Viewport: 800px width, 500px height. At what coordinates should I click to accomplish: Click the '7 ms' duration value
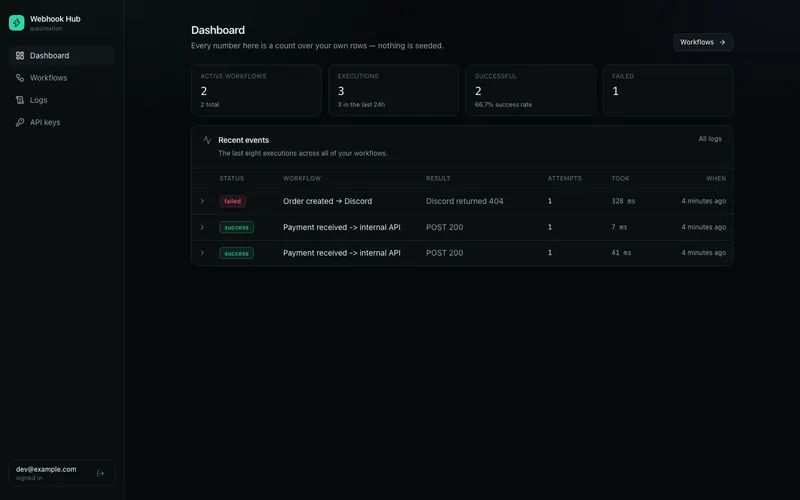pyautogui.click(x=619, y=227)
